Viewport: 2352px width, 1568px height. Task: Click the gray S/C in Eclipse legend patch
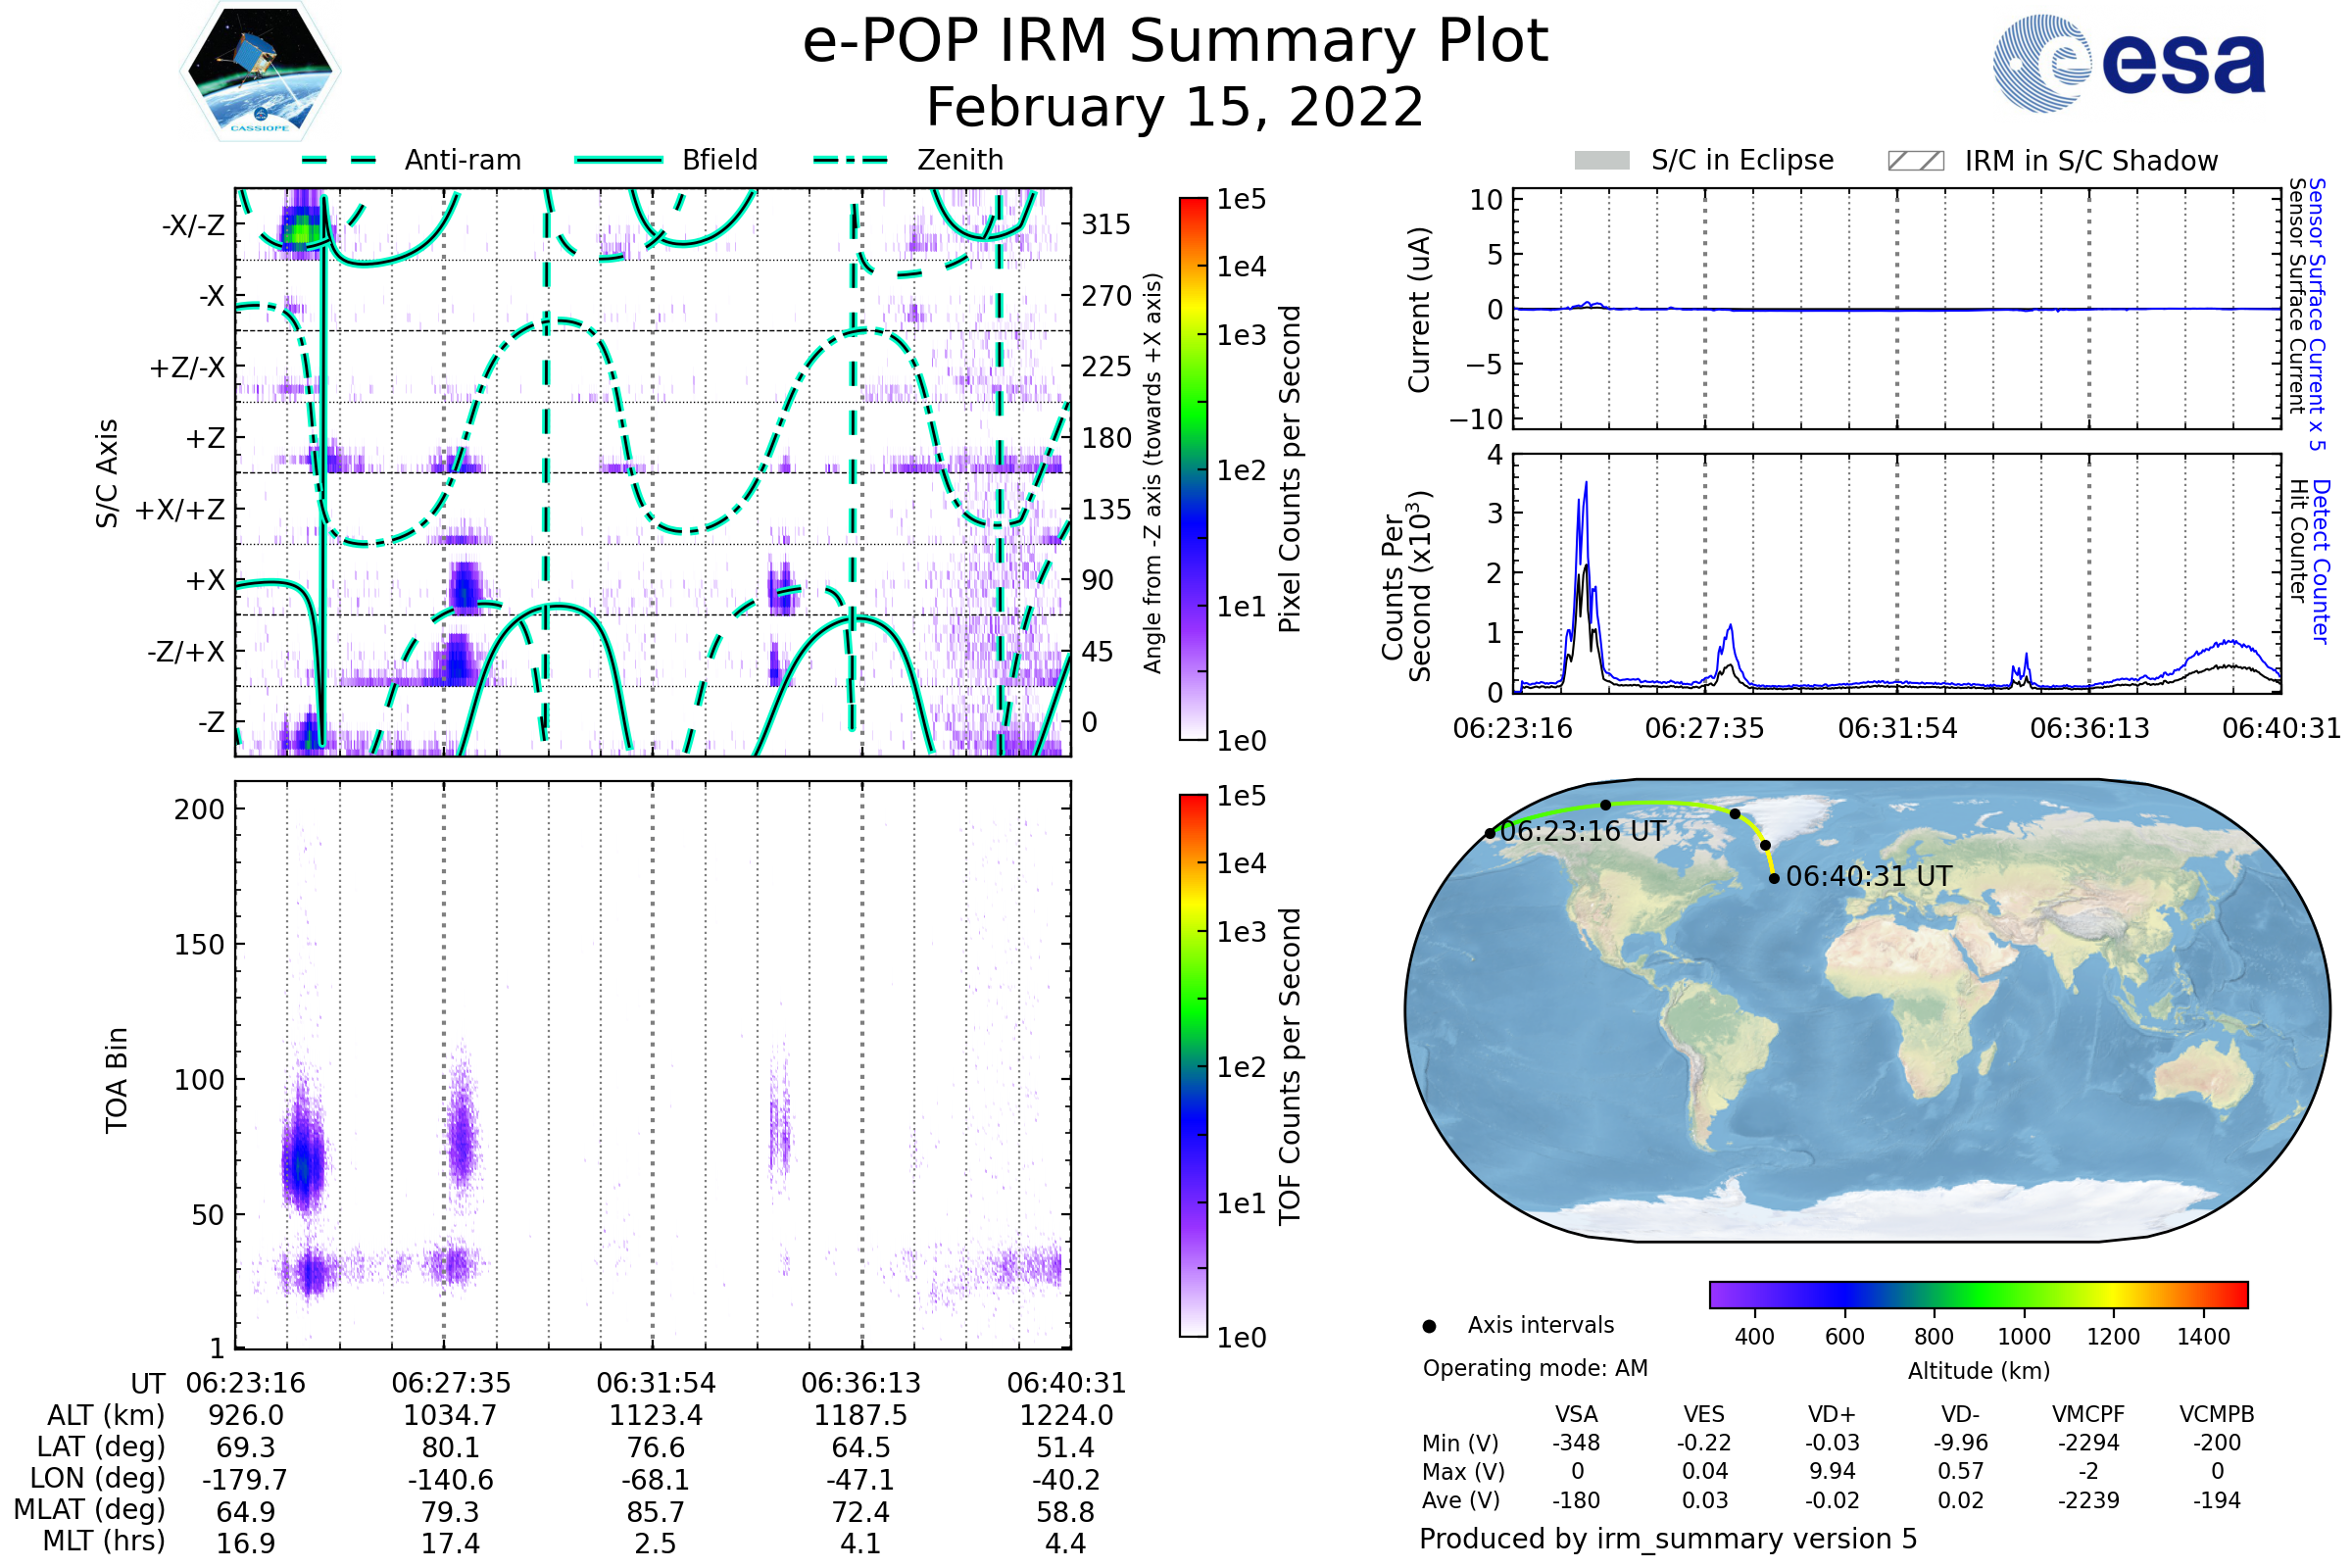[1602, 161]
